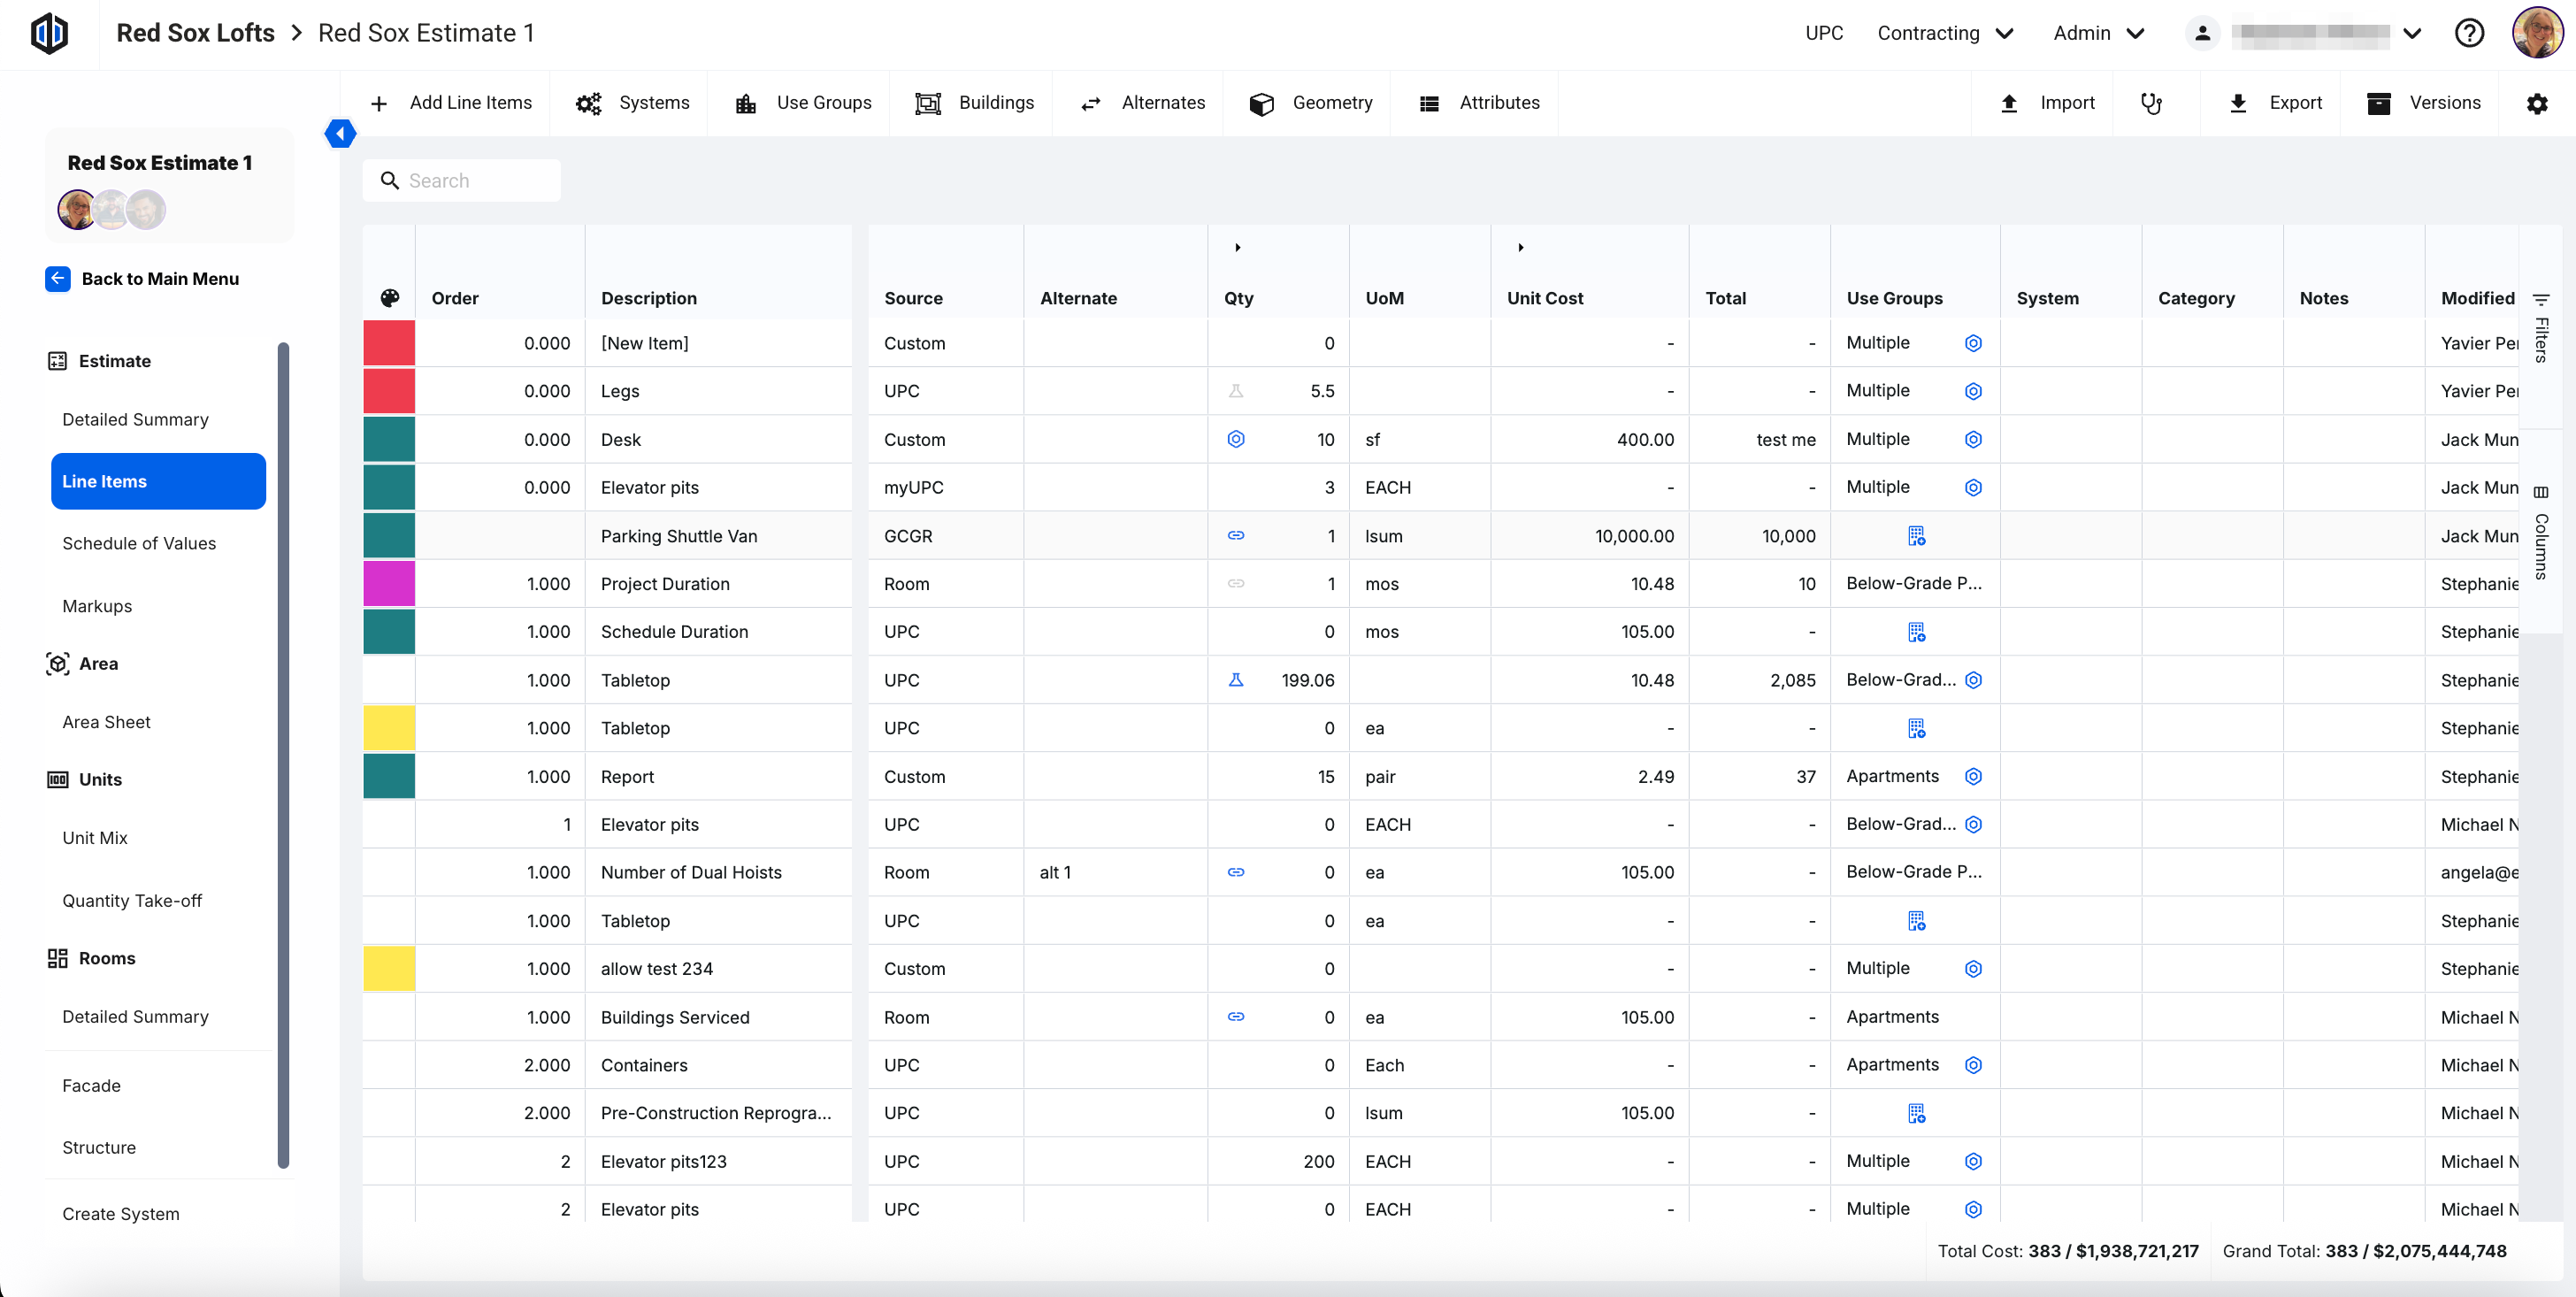This screenshot has width=2576, height=1297.
Task: Collapse the left sidebar with blue arrow
Action: [340, 133]
